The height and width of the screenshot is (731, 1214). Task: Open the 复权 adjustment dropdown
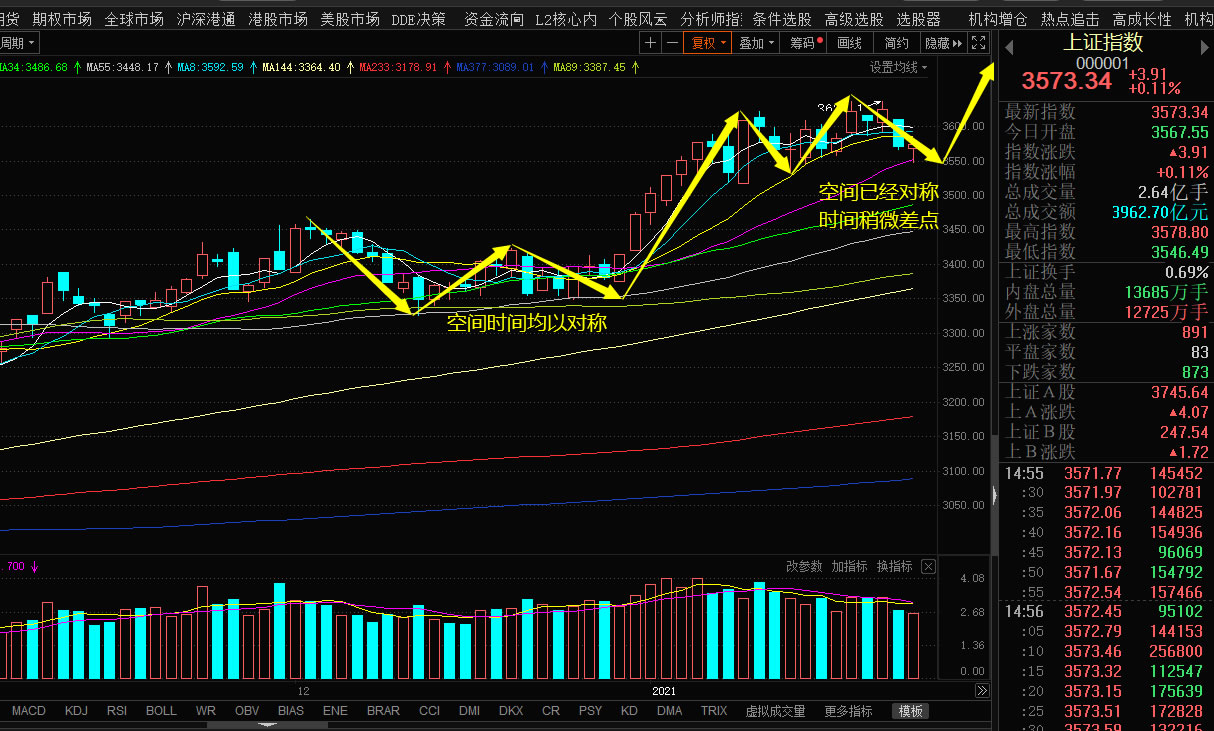708,43
